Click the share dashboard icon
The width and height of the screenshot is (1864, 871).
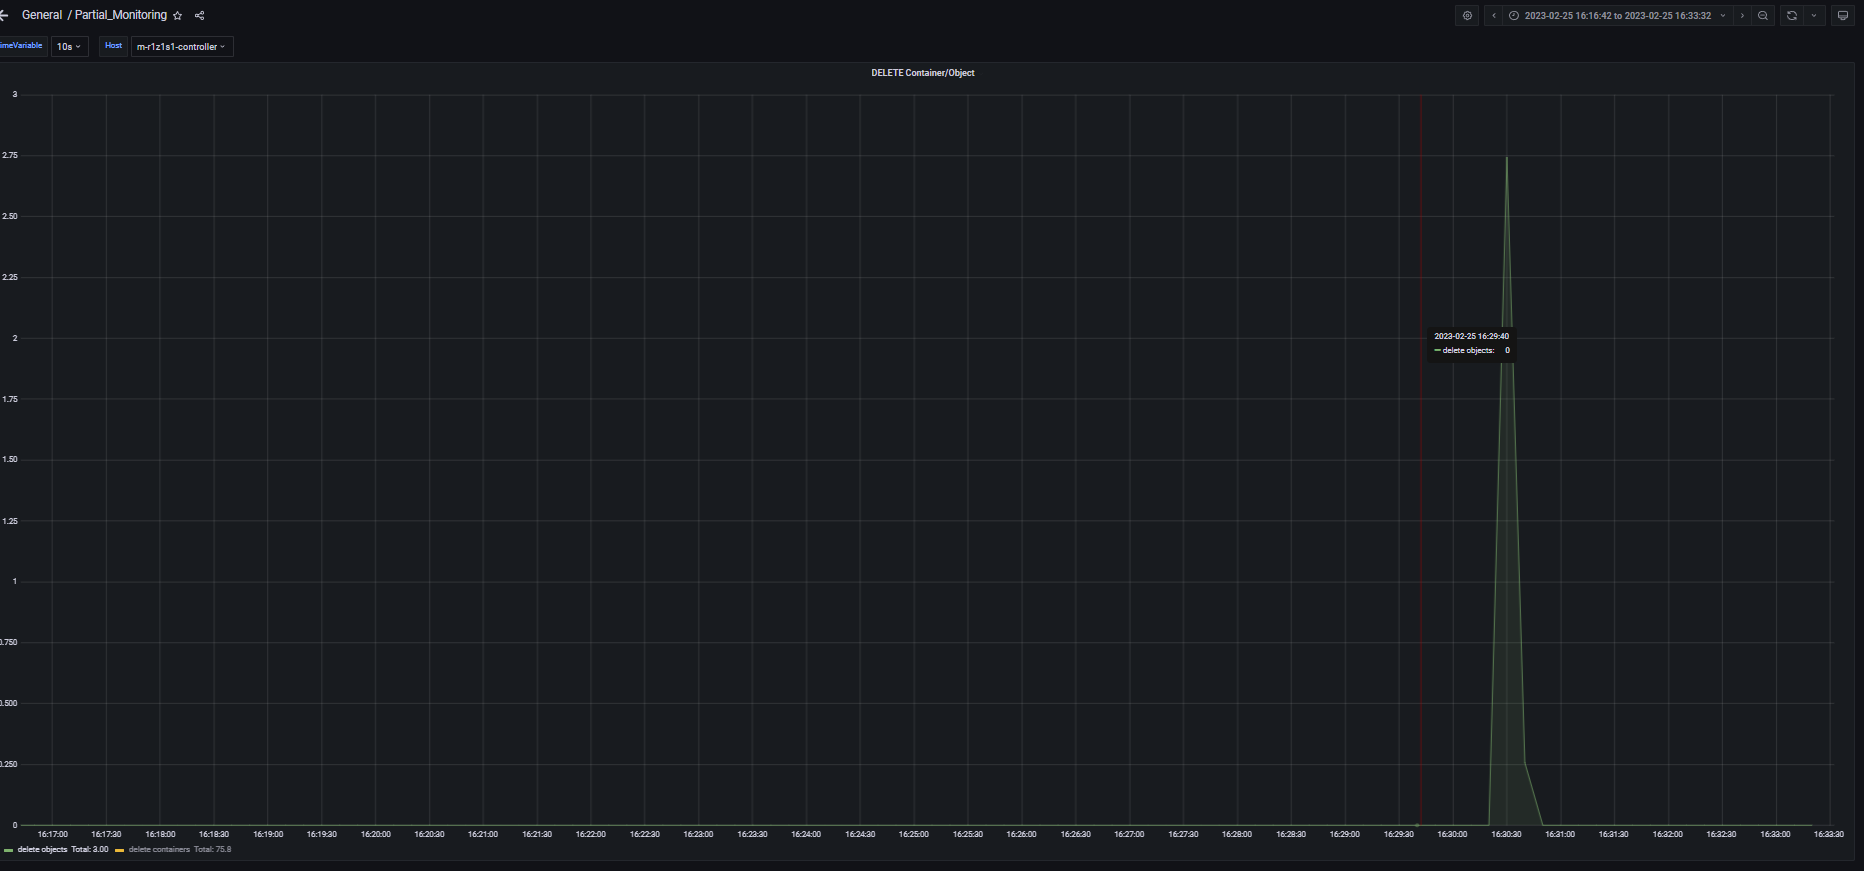[x=199, y=16]
